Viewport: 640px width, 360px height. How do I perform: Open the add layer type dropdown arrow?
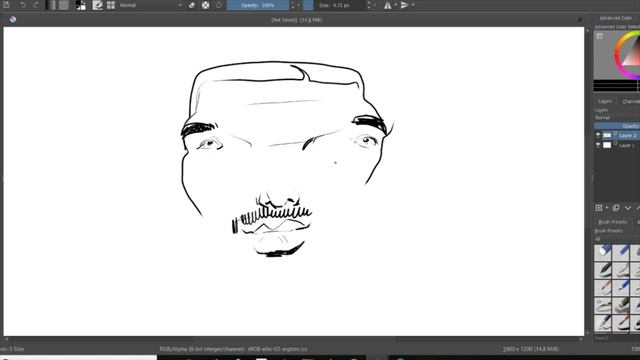pyautogui.click(x=607, y=208)
